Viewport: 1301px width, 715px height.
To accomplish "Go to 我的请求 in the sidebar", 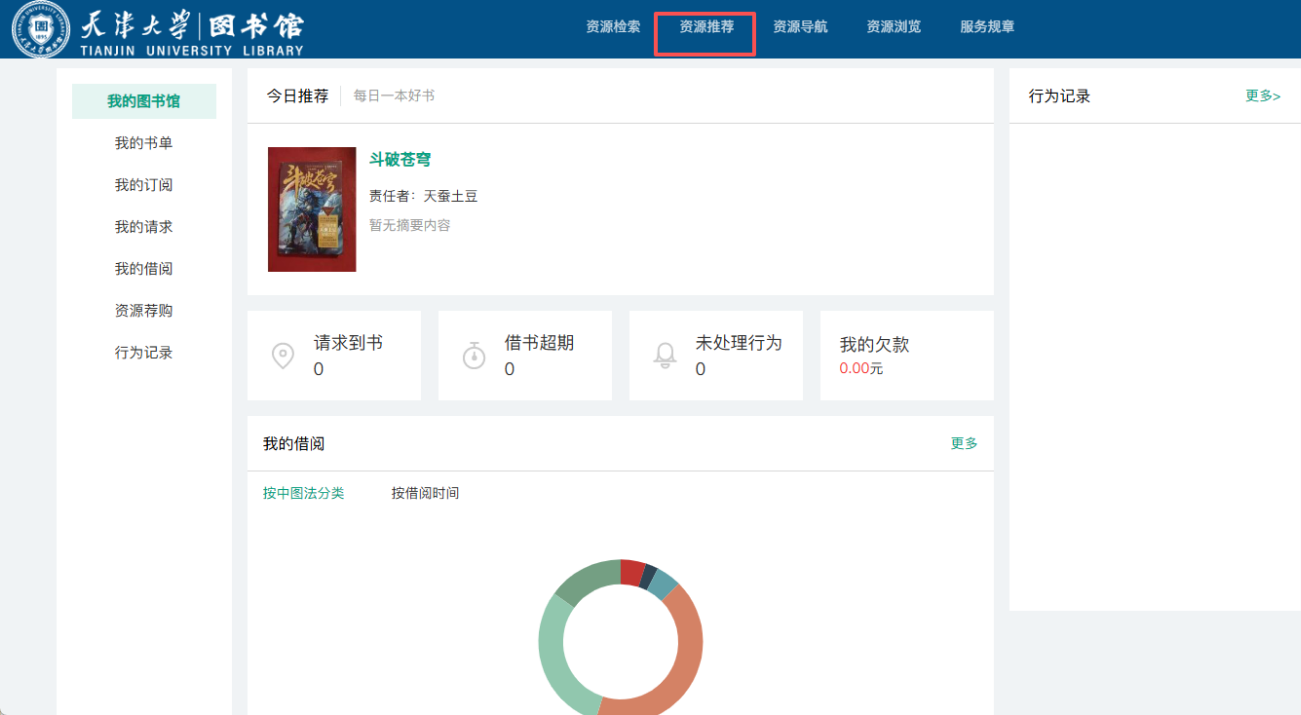I will pos(144,227).
